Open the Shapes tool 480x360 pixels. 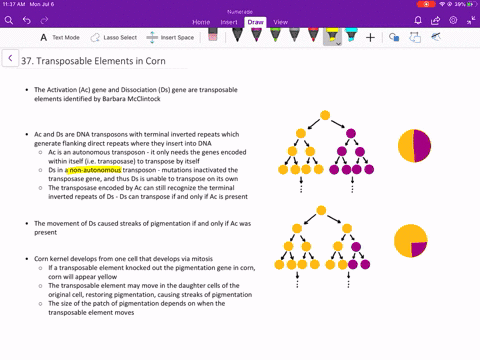click(394, 37)
